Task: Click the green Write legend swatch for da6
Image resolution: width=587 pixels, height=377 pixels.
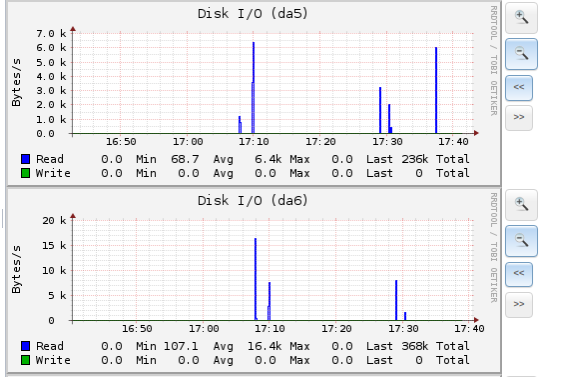Action: (x=25, y=360)
